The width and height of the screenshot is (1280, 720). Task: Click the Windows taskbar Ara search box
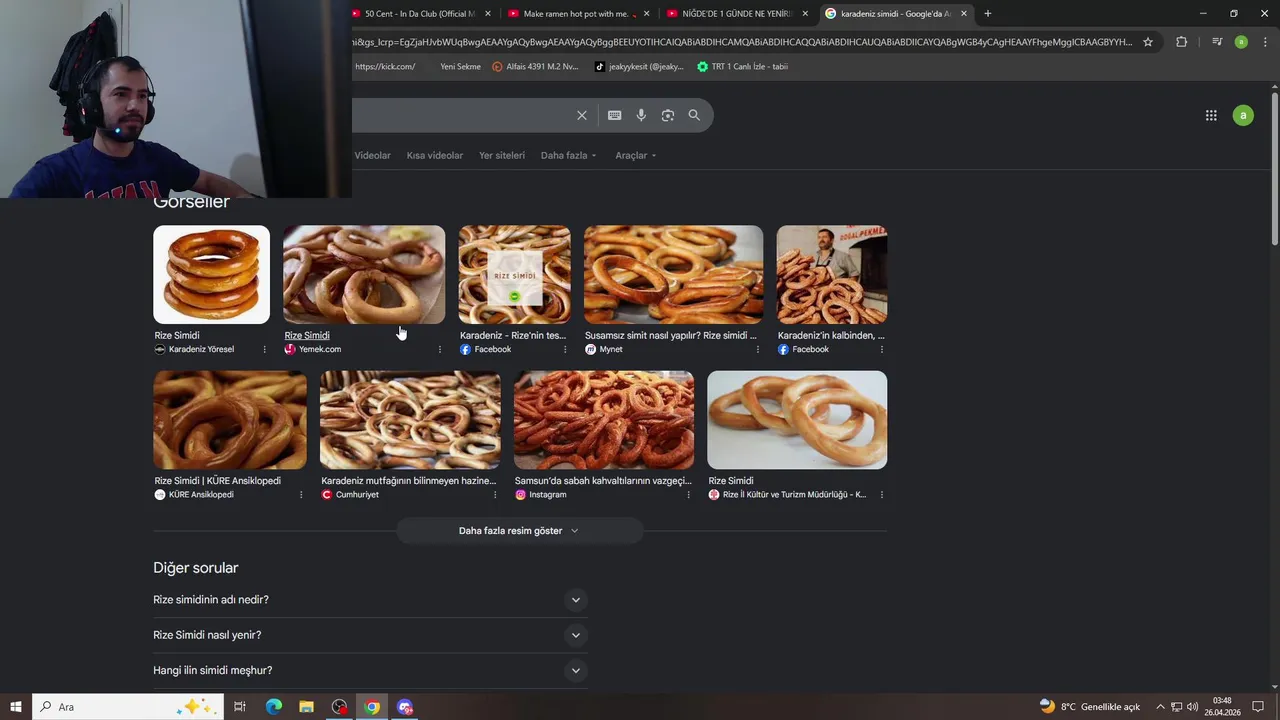tap(128, 706)
